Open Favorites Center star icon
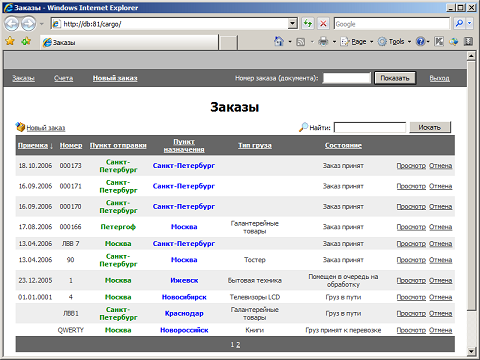Image resolution: width=480 pixels, height=360 pixels. 10,41
